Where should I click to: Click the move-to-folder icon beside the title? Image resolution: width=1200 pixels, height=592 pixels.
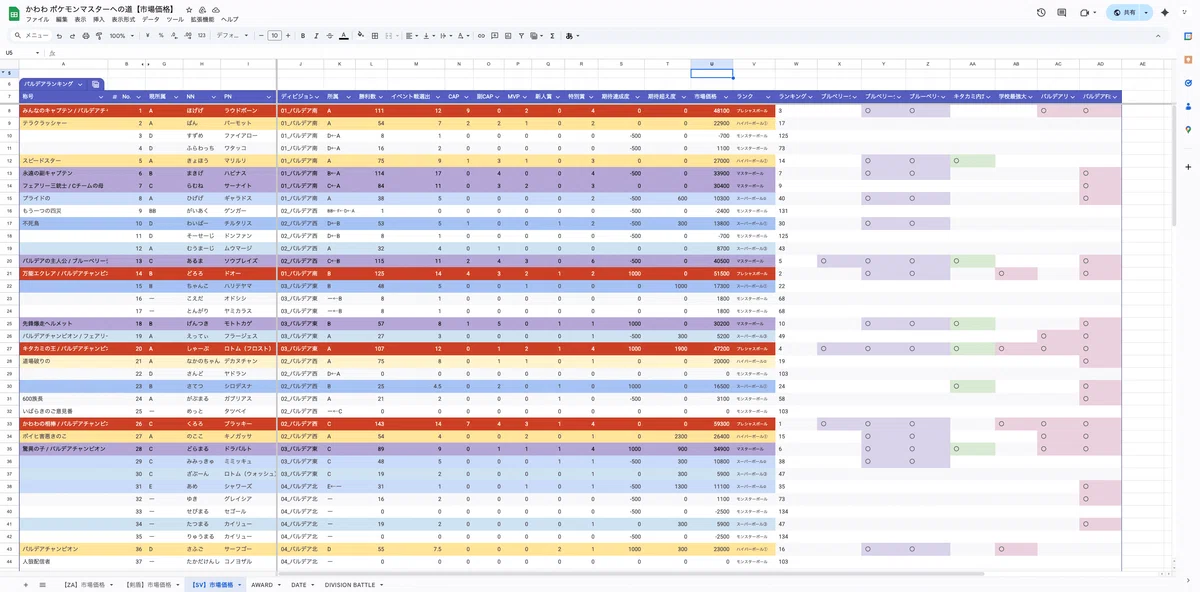(203, 9)
